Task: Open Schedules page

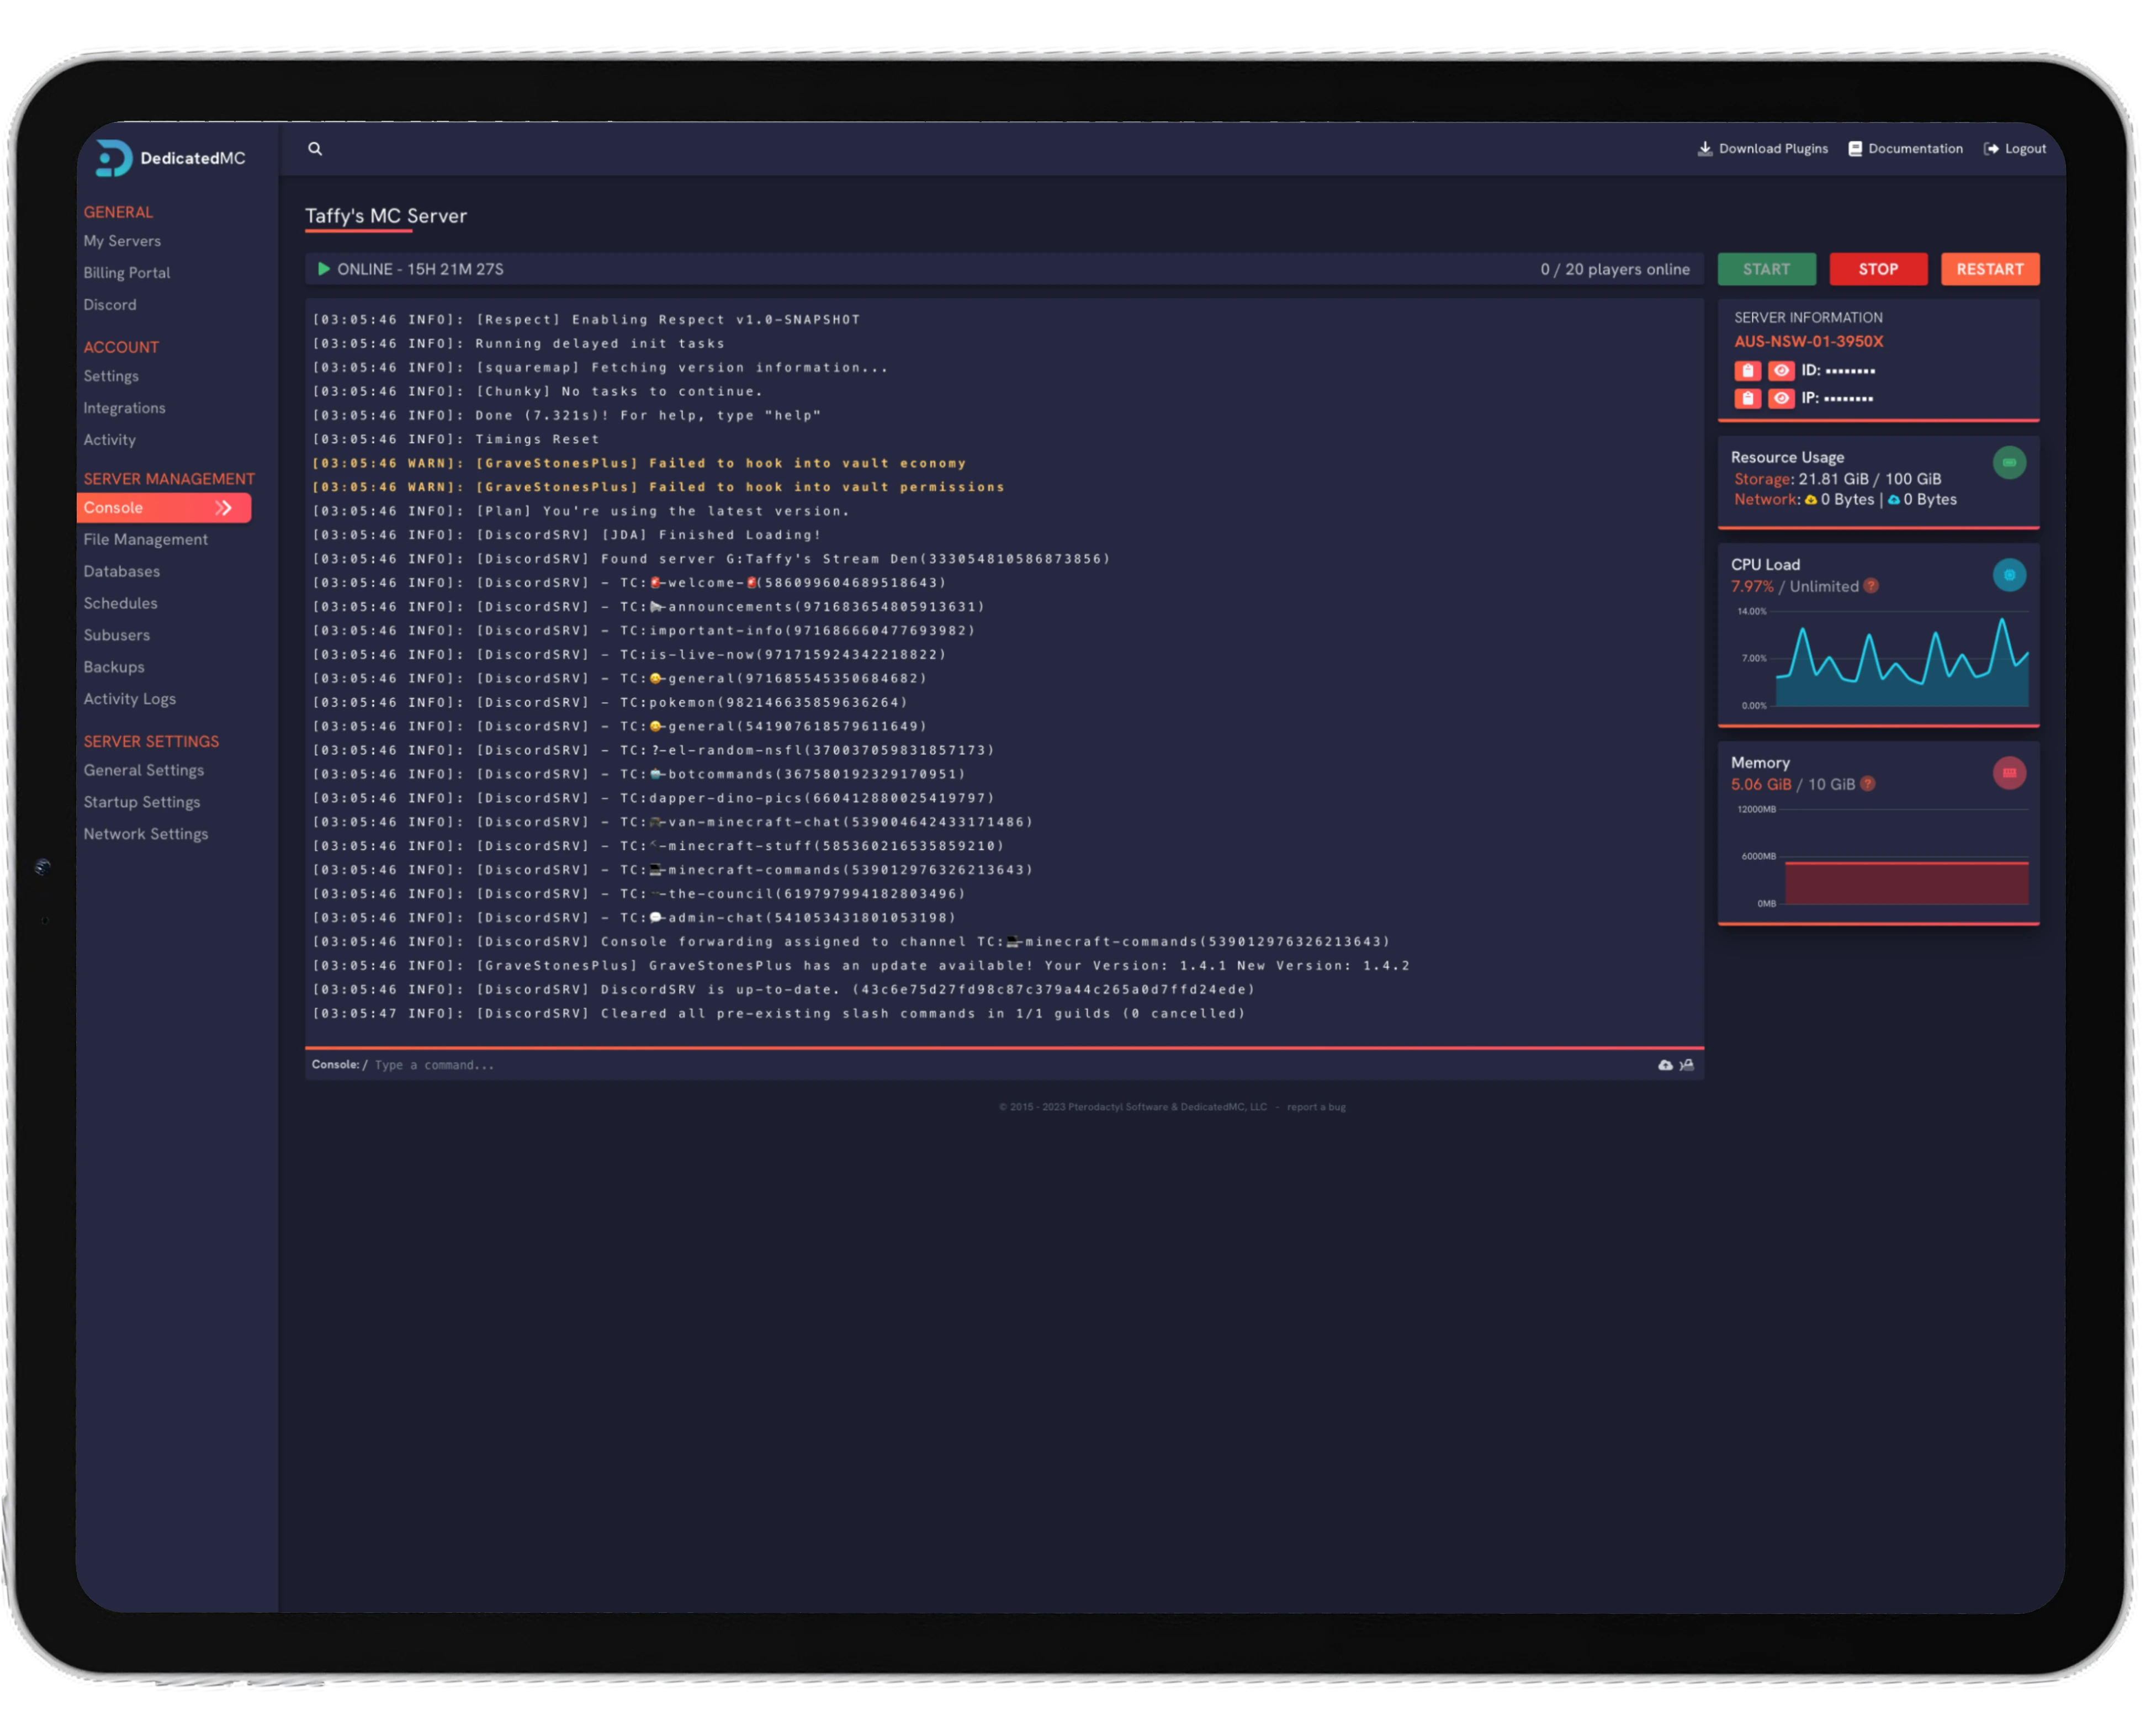Action: (121, 605)
